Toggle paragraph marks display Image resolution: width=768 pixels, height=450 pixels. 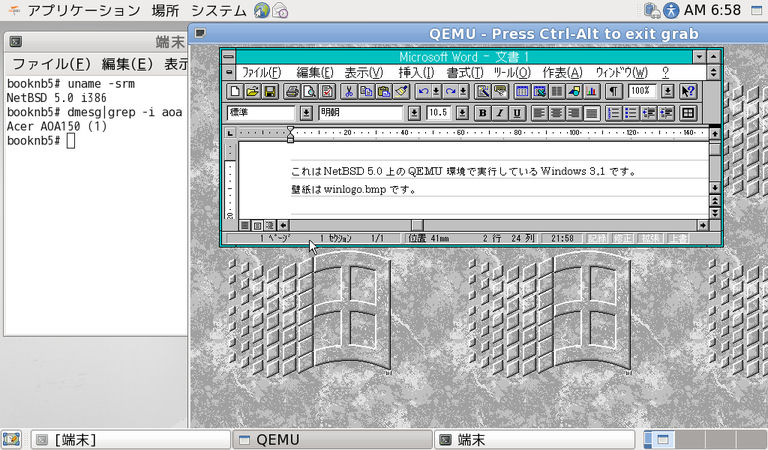[x=614, y=91]
